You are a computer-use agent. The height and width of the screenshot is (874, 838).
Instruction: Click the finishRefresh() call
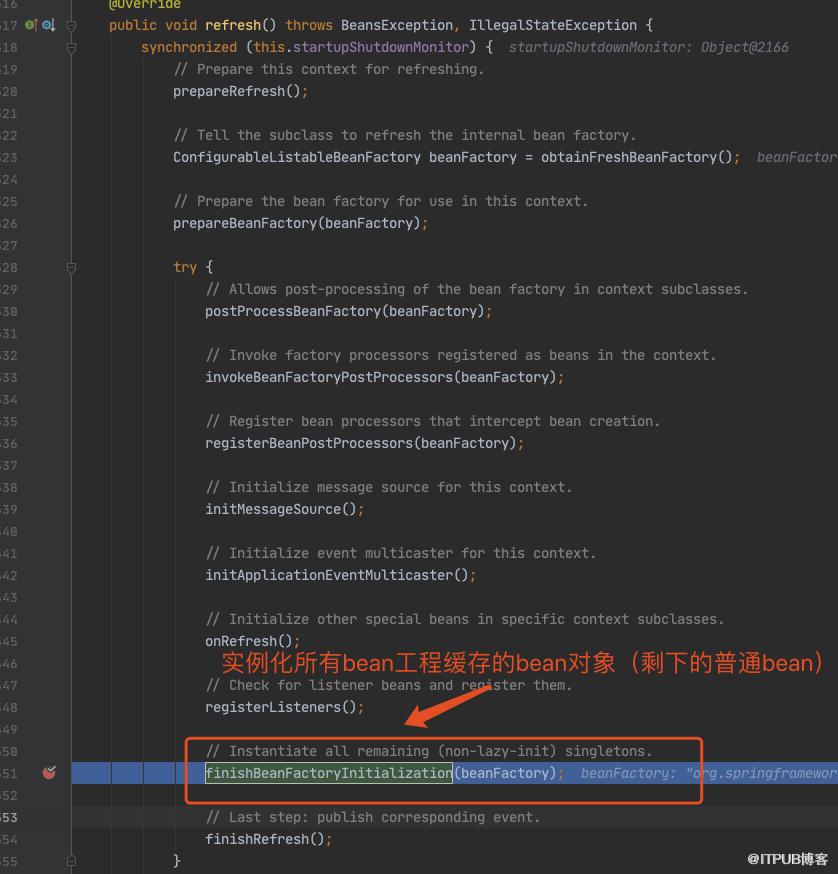click(264, 839)
